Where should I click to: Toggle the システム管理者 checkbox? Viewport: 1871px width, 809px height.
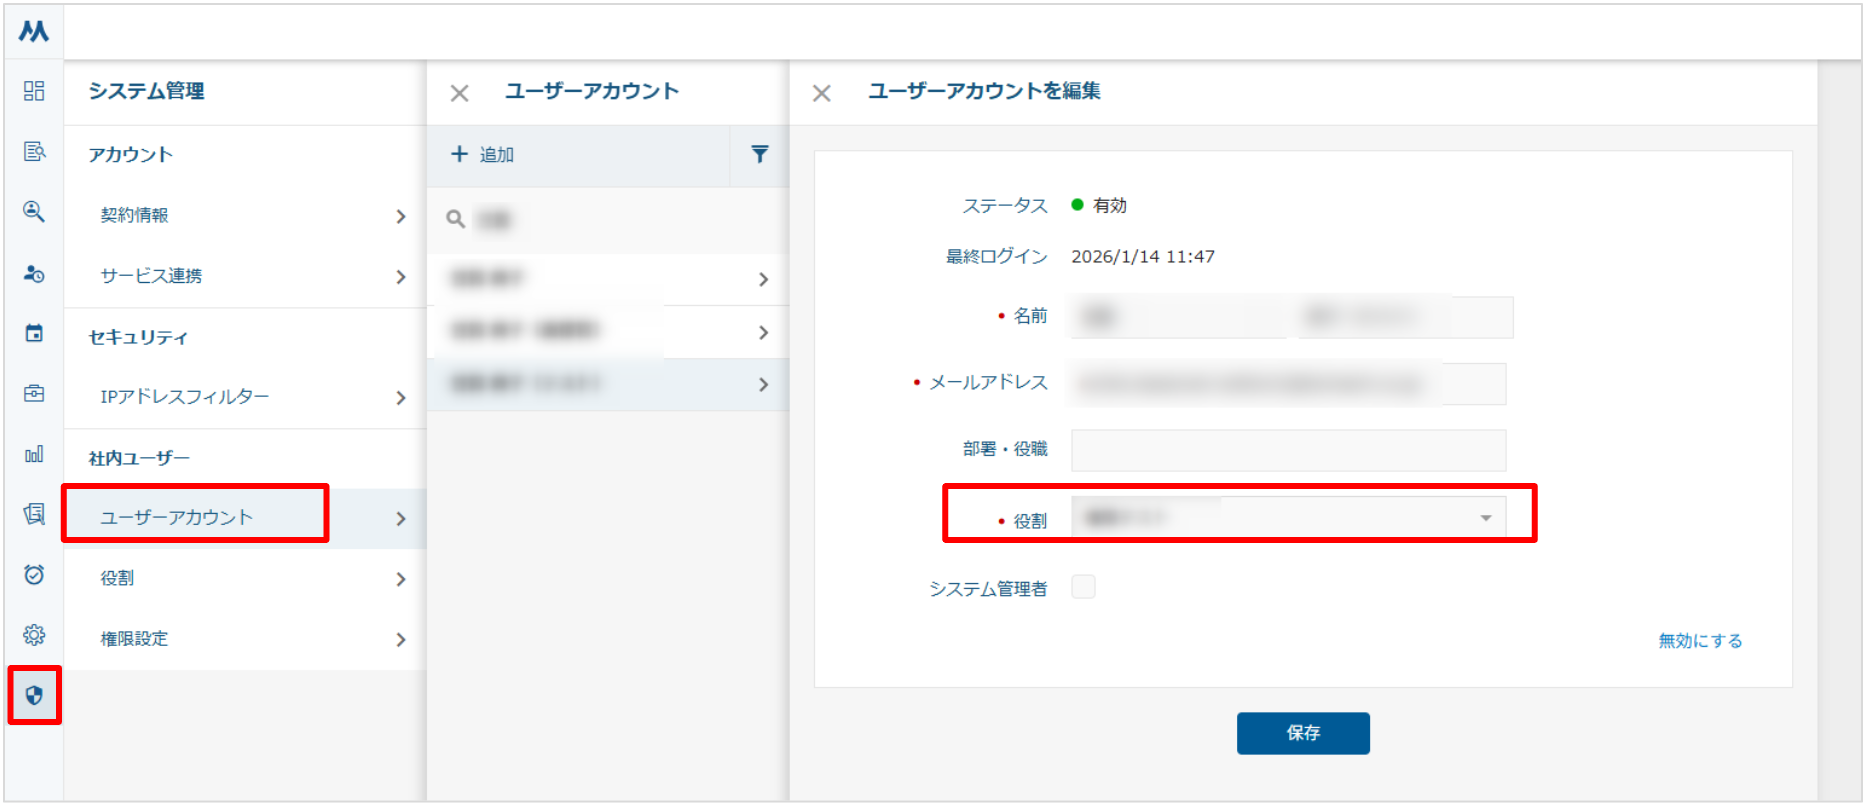(x=1083, y=587)
